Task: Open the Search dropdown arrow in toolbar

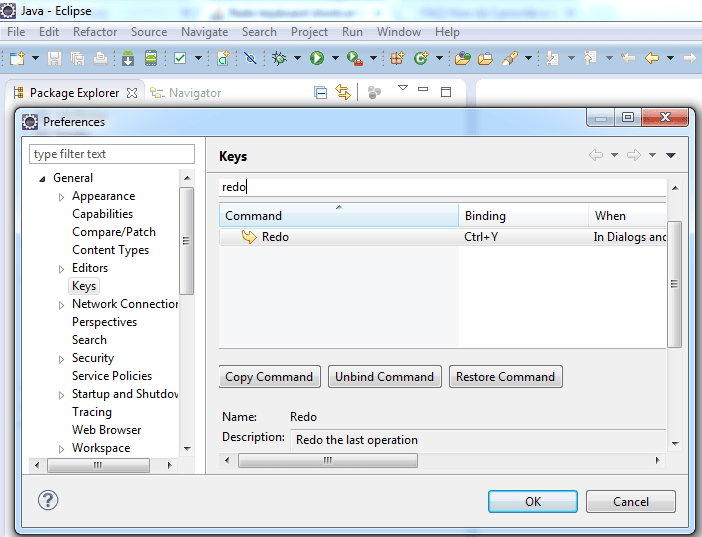Action: coord(528,58)
